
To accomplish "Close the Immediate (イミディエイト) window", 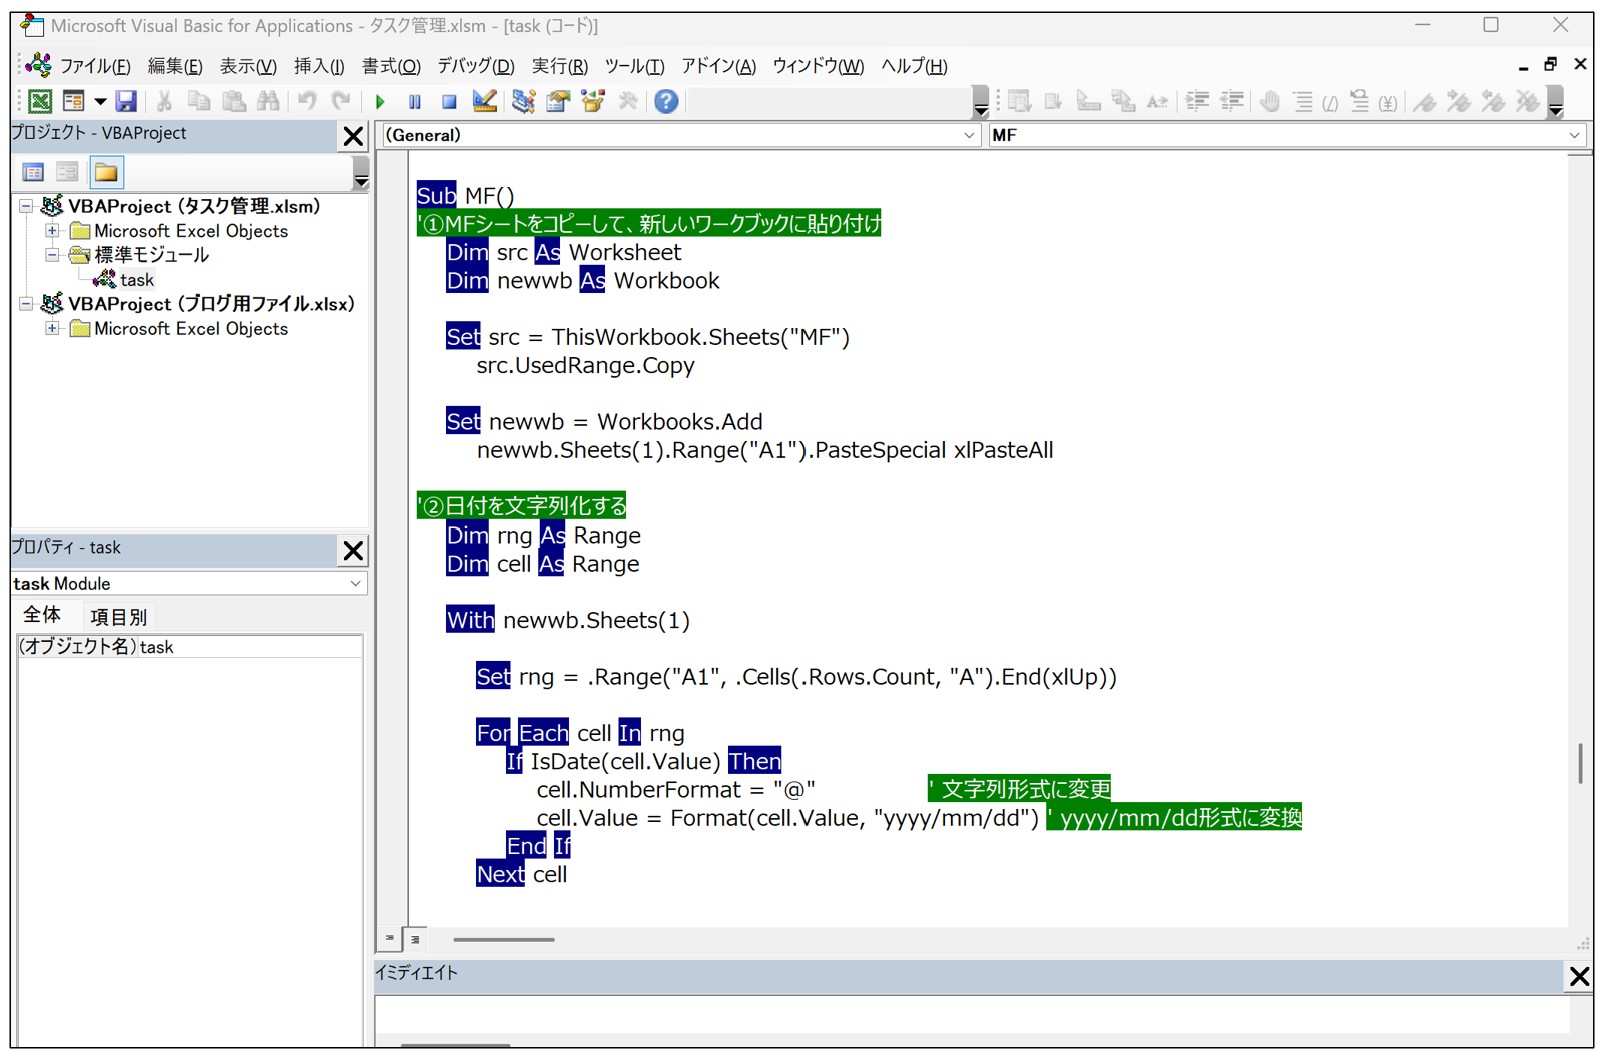I will pos(1579,976).
